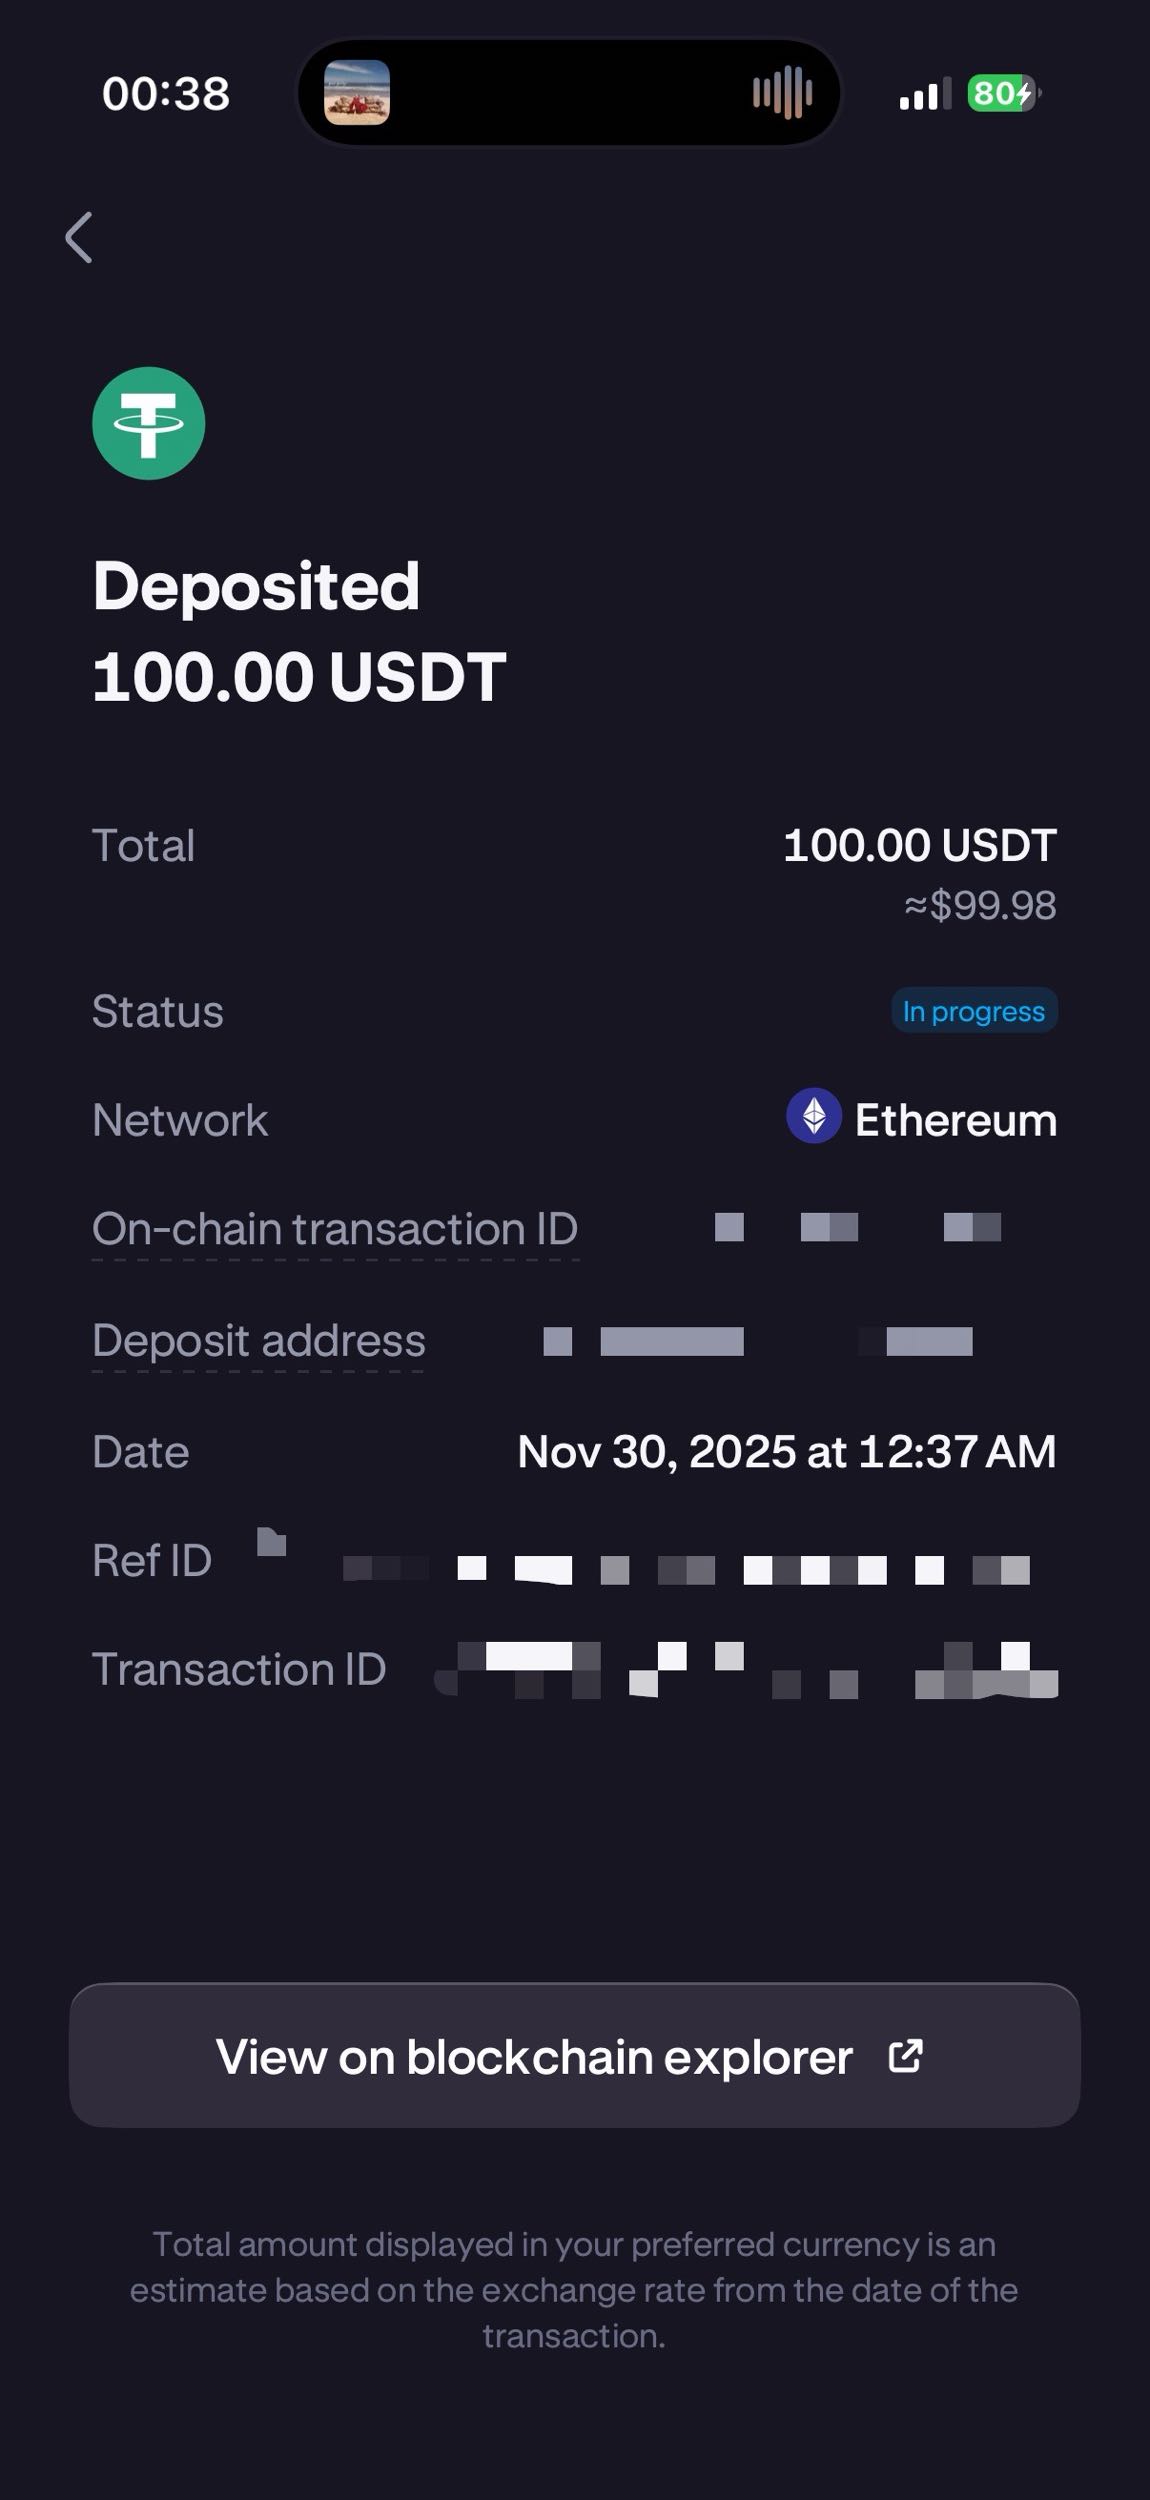
Task: Tap the external link icon on explorer button
Action: [x=905, y=2056]
